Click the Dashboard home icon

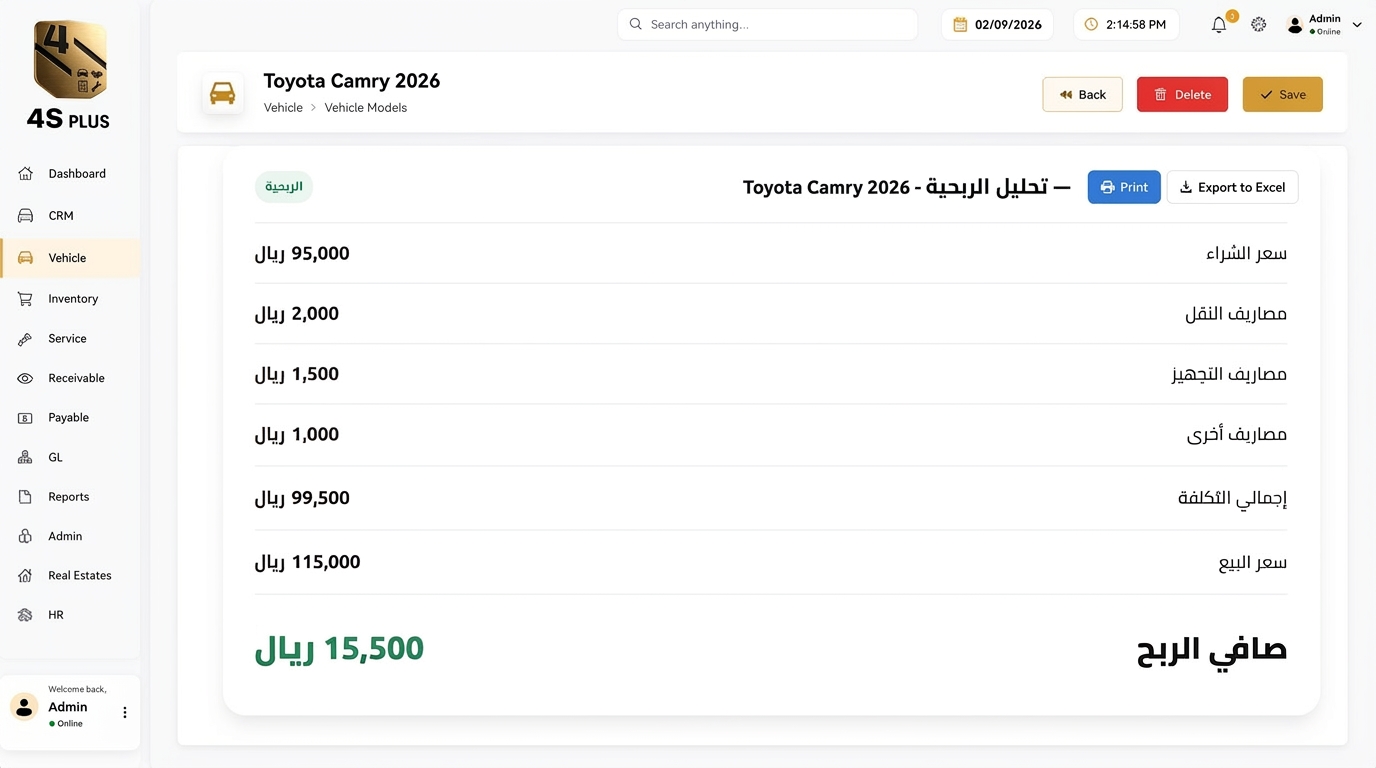tap(26, 173)
